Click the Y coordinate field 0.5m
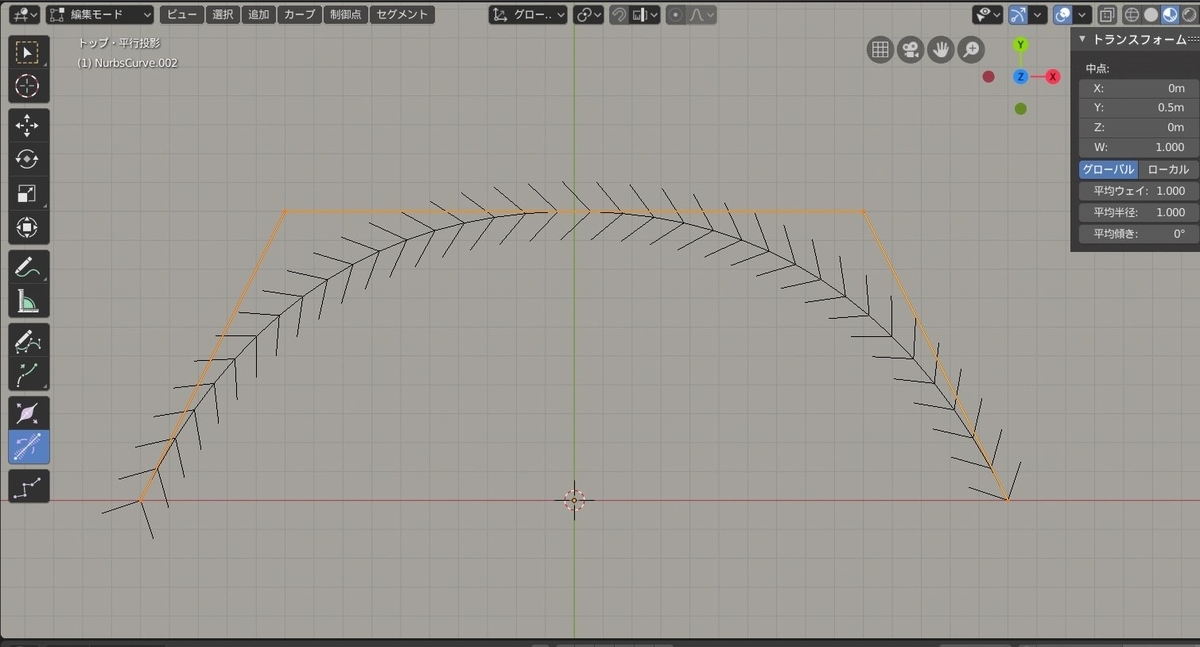Screen dimensions: 1200x647 tap(1137, 107)
